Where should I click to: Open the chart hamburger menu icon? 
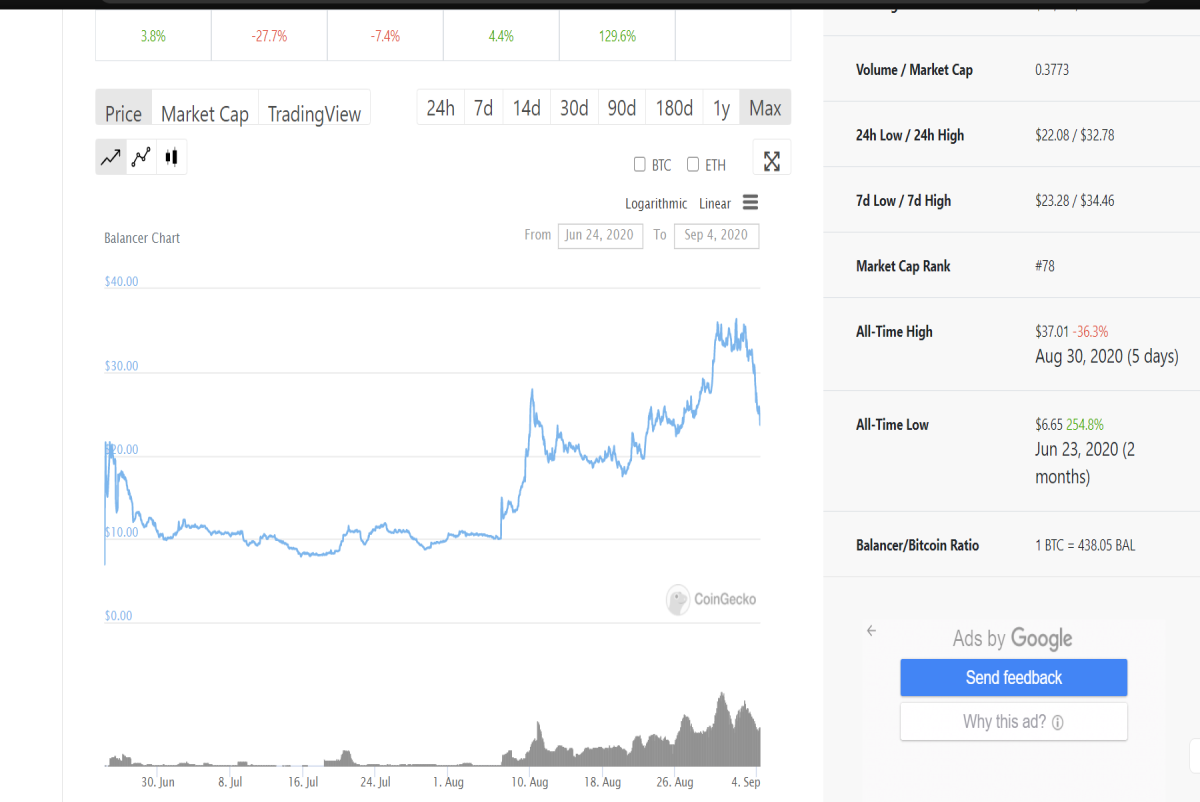coord(751,202)
